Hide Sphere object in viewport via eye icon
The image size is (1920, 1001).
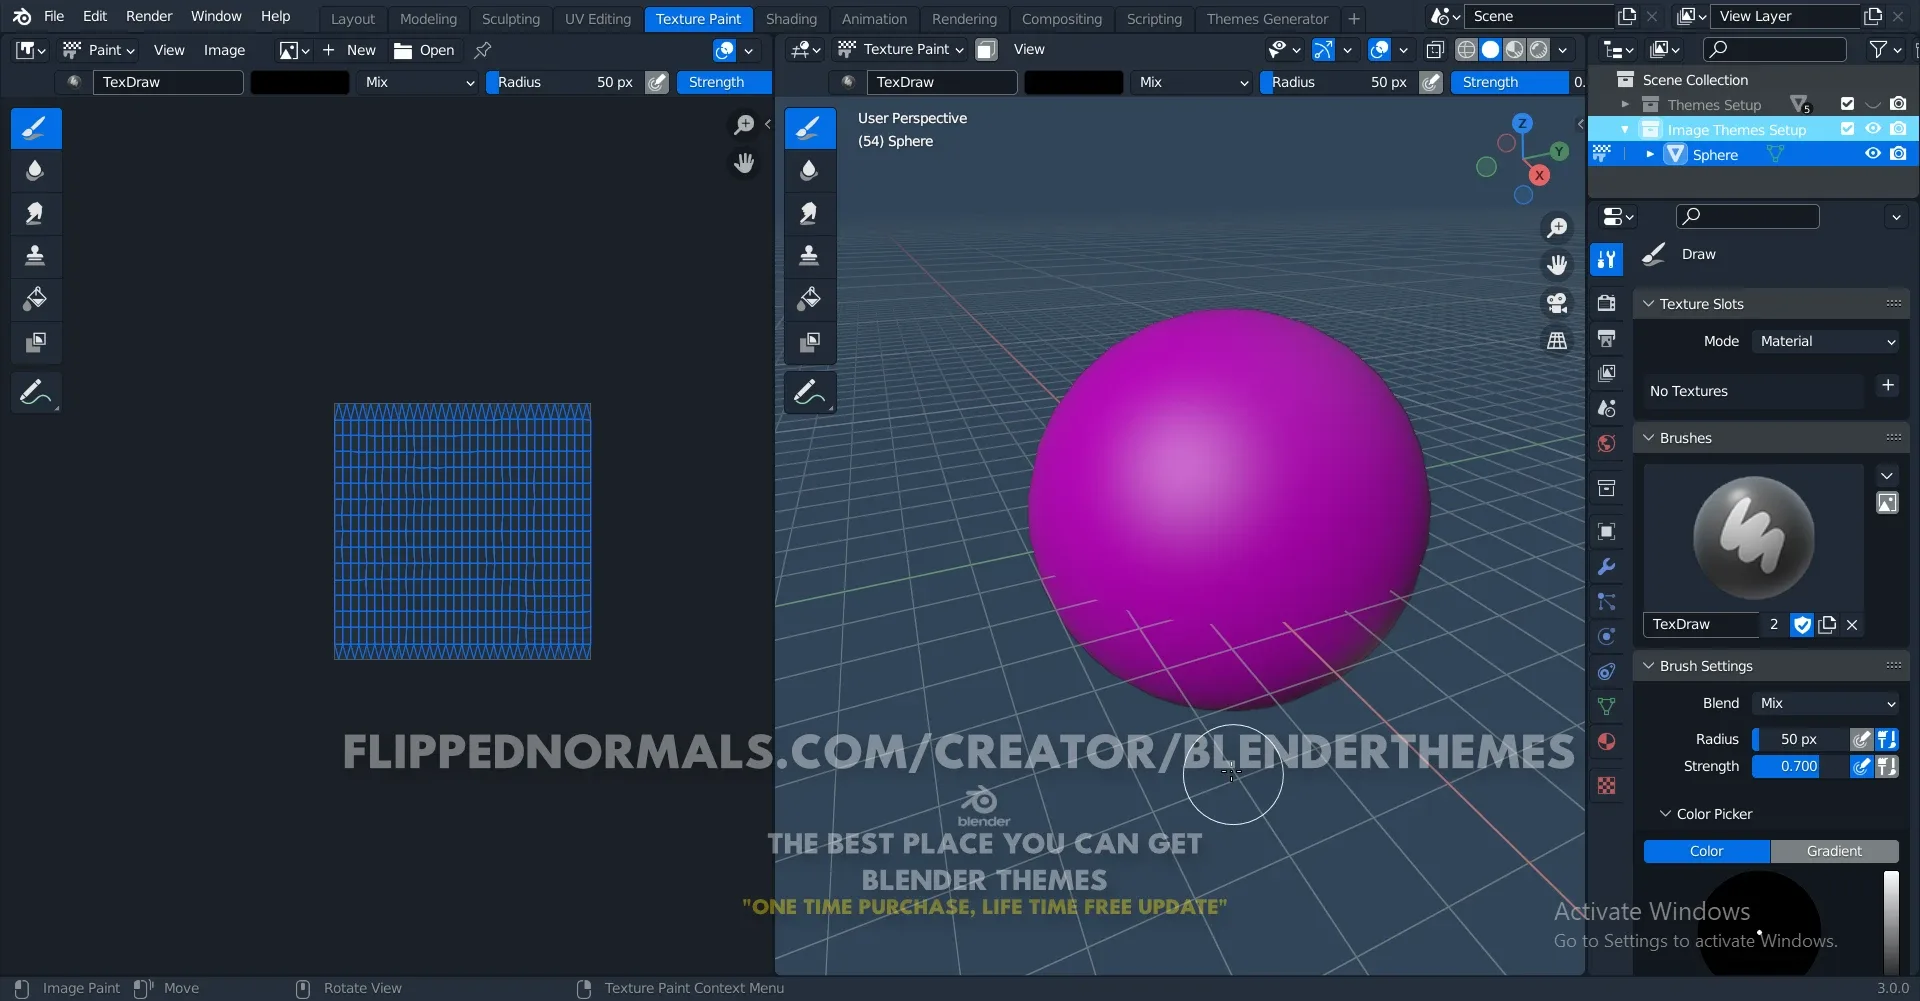pos(1873,154)
